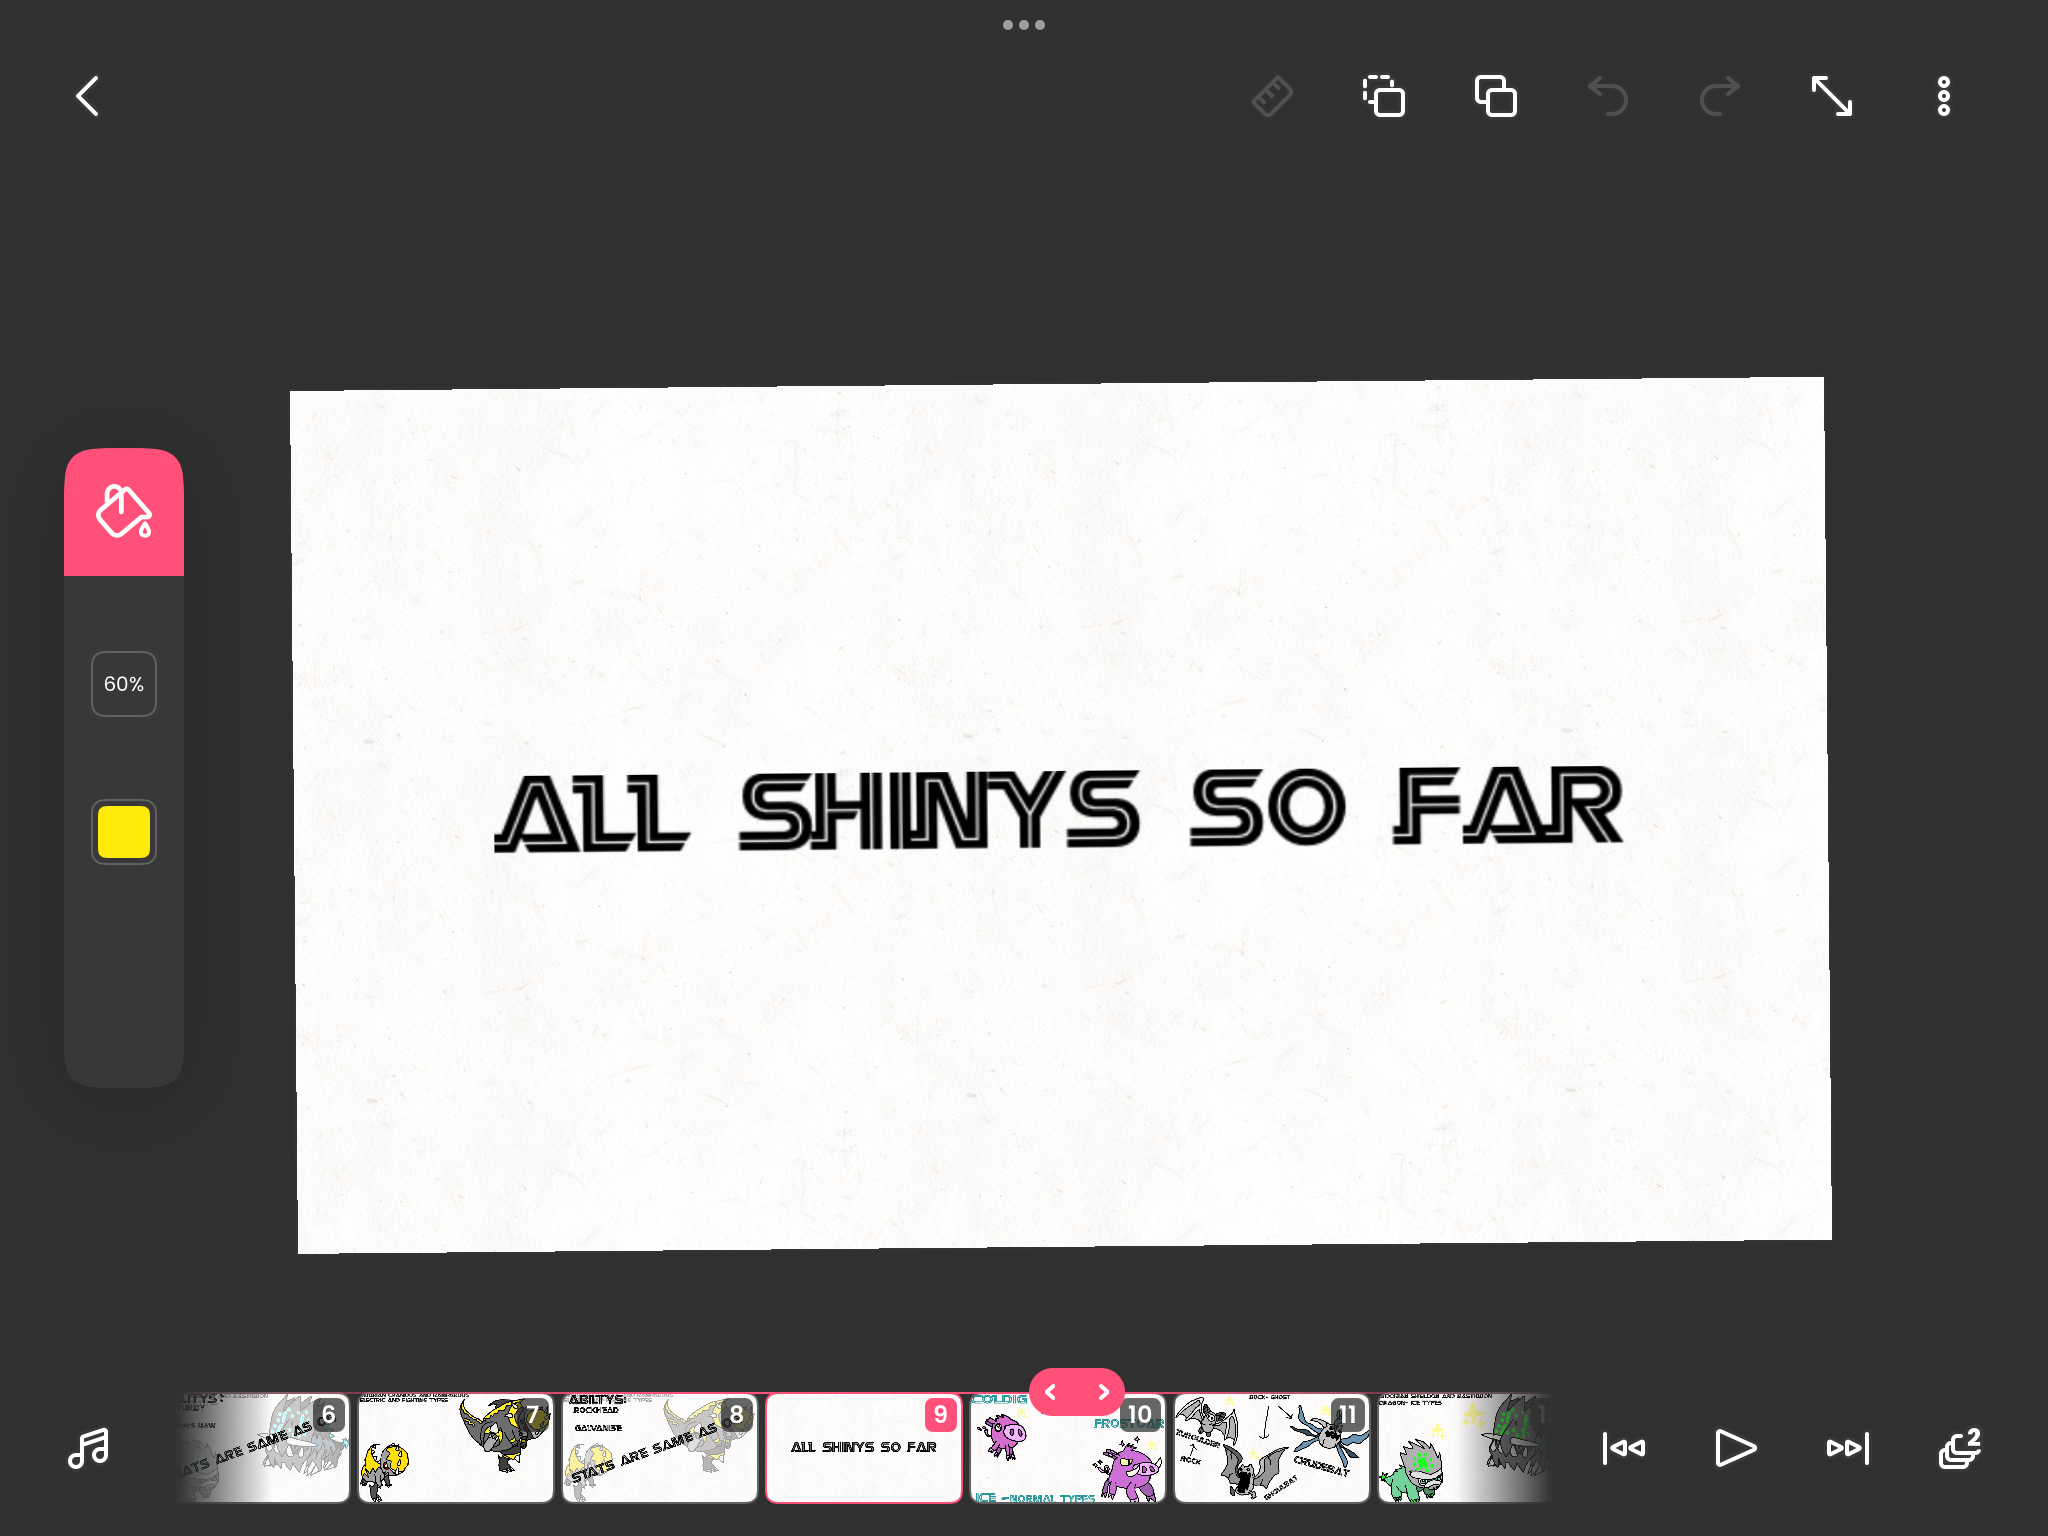The image size is (2048, 1536).
Task: Open the layers panel showing 2 layers
Action: tap(1960, 1448)
